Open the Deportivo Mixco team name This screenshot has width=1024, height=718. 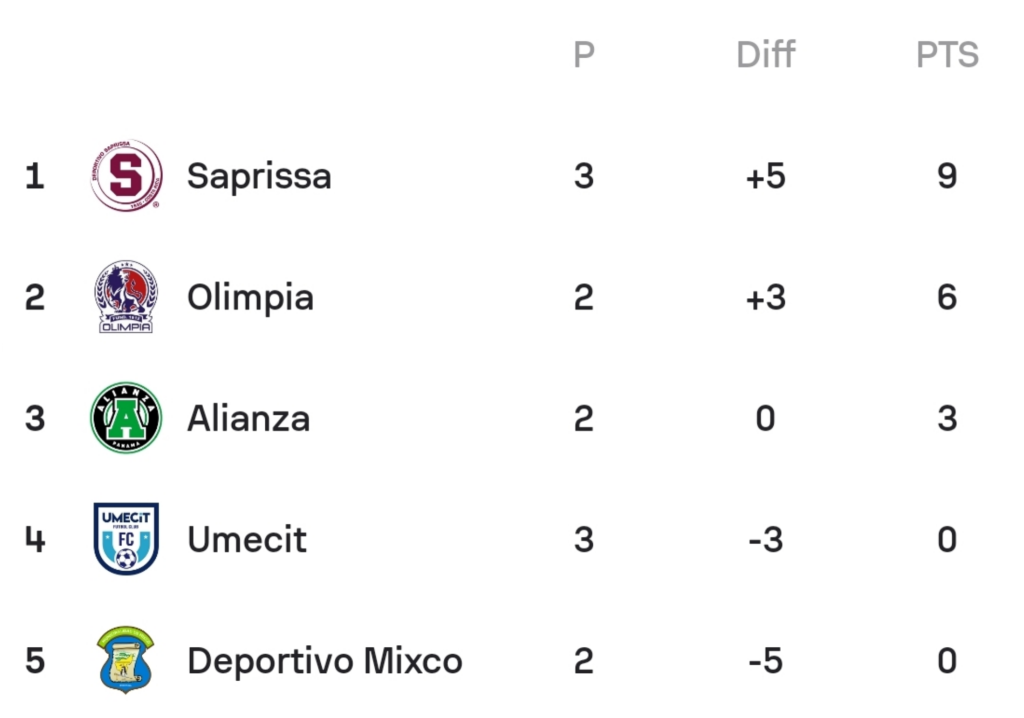(x=325, y=661)
